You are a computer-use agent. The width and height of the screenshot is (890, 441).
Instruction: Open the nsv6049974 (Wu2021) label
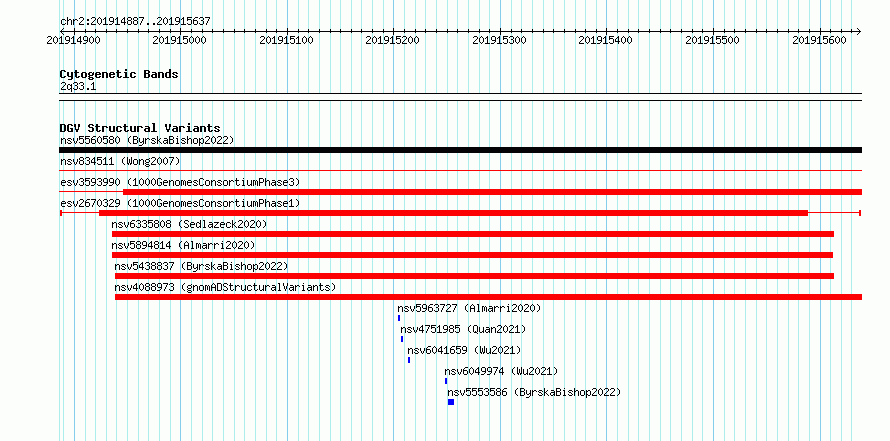[x=501, y=371]
